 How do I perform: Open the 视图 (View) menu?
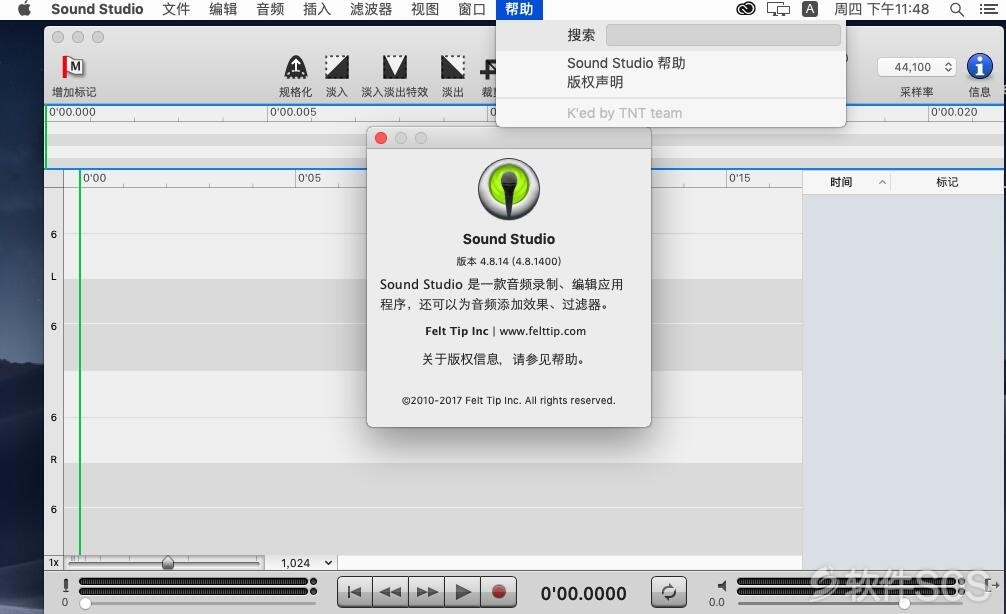coord(425,9)
